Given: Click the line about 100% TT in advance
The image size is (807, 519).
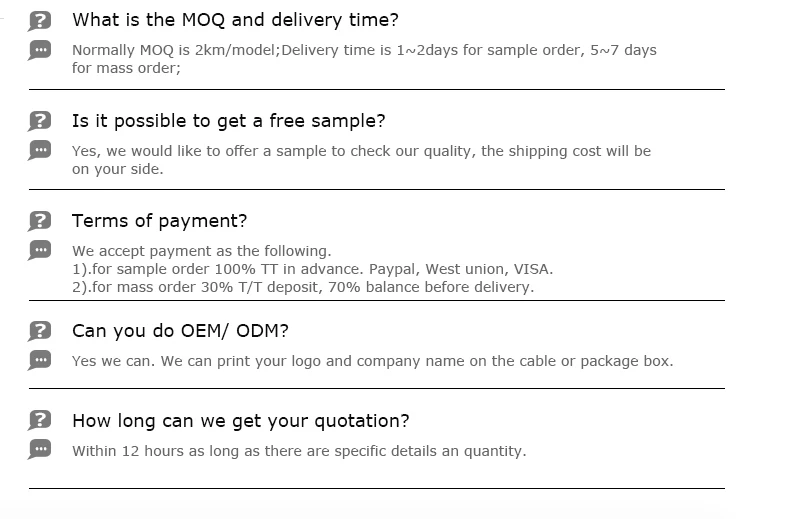Looking at the screenshot, I should [x=312, y=269].
